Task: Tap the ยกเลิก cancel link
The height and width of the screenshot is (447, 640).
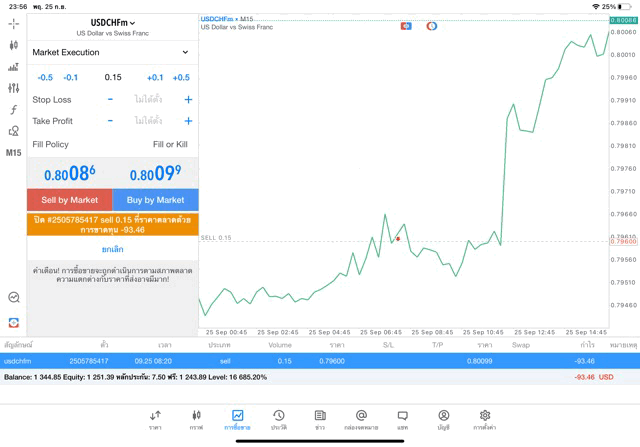Action: tap(112, 249)
